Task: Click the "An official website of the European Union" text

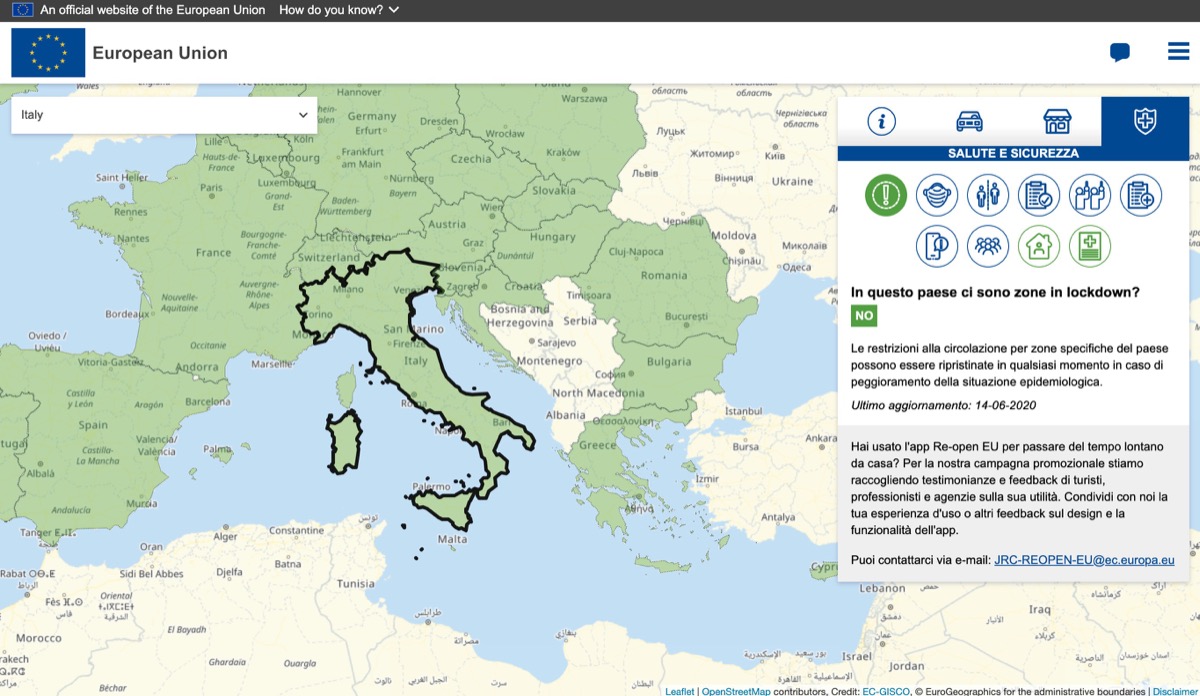Action: click(153, 10)
